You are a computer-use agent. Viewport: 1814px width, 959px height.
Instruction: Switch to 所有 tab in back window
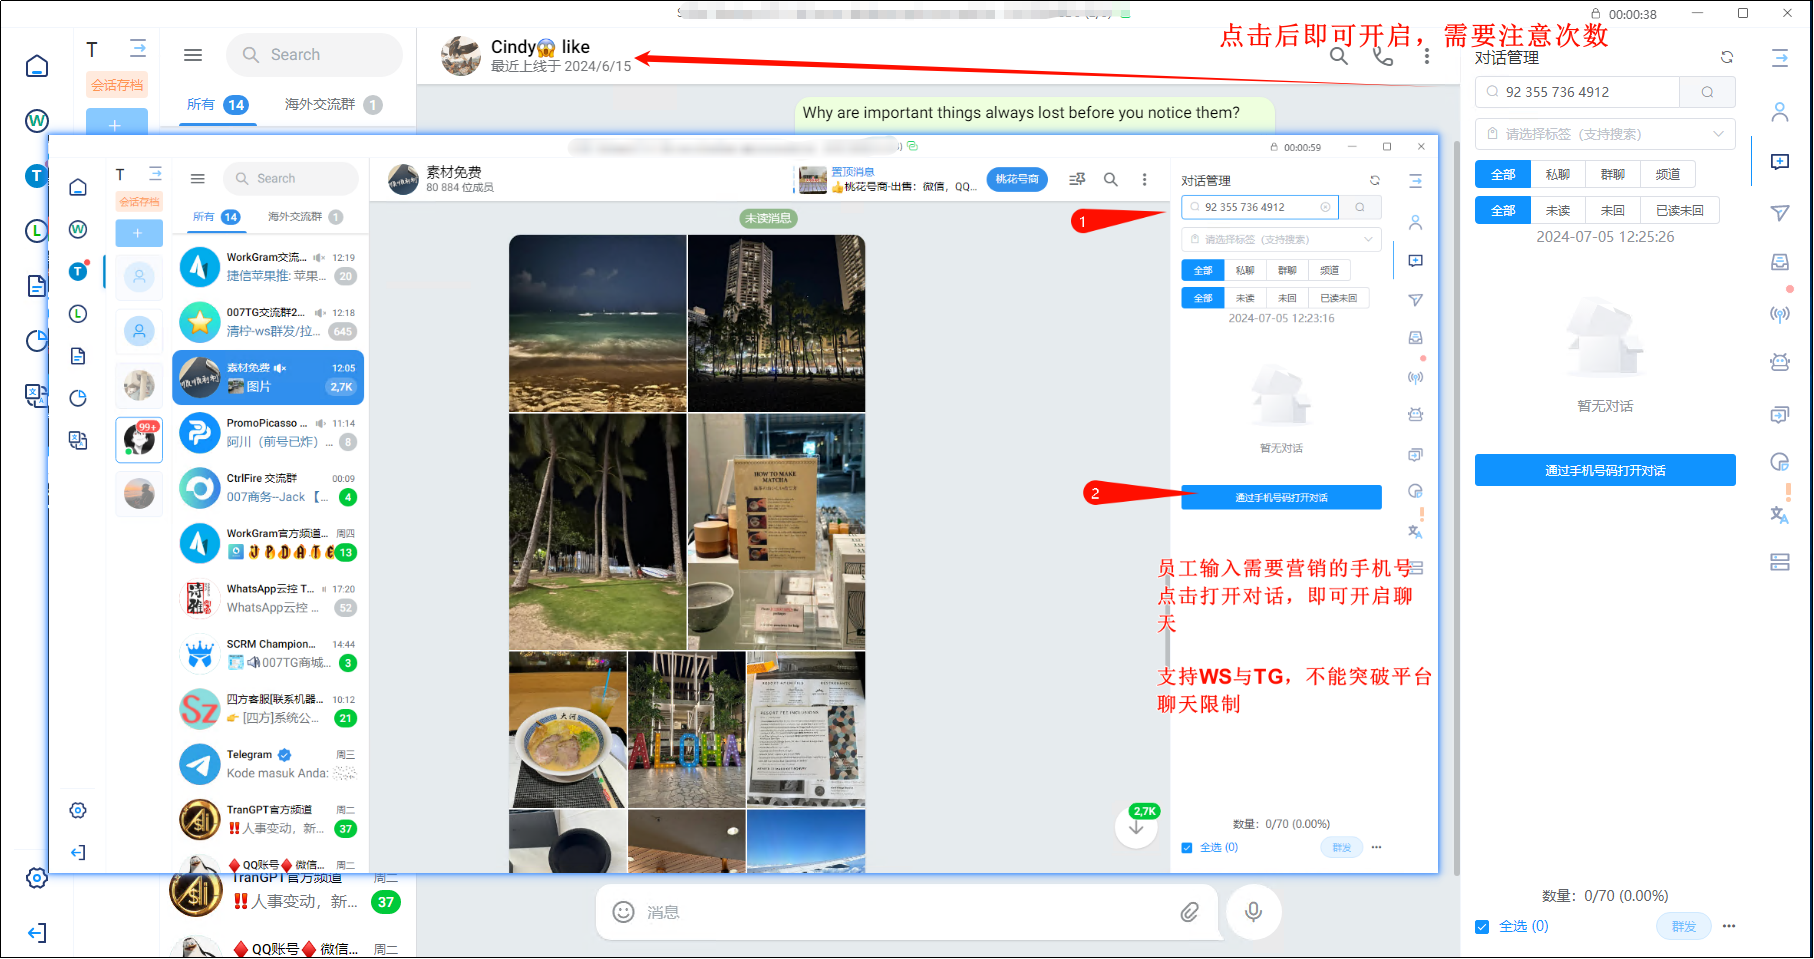coord(217,104)
